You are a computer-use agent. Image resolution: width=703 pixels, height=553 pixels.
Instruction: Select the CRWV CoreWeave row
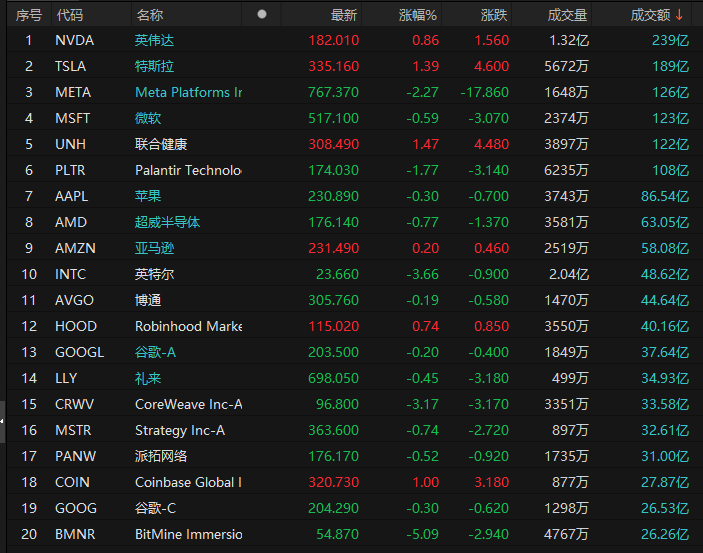(x=355, y=405)
